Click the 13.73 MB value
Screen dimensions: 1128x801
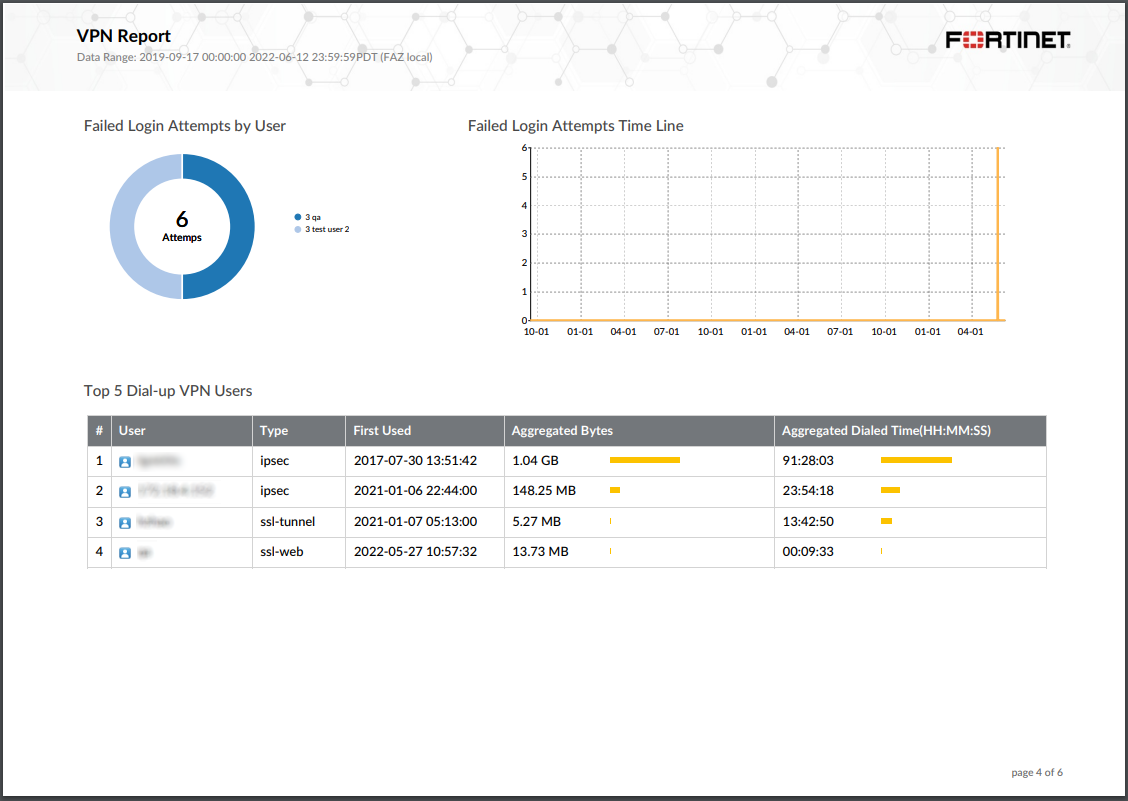pyautogui.click(x=540, y=551)
